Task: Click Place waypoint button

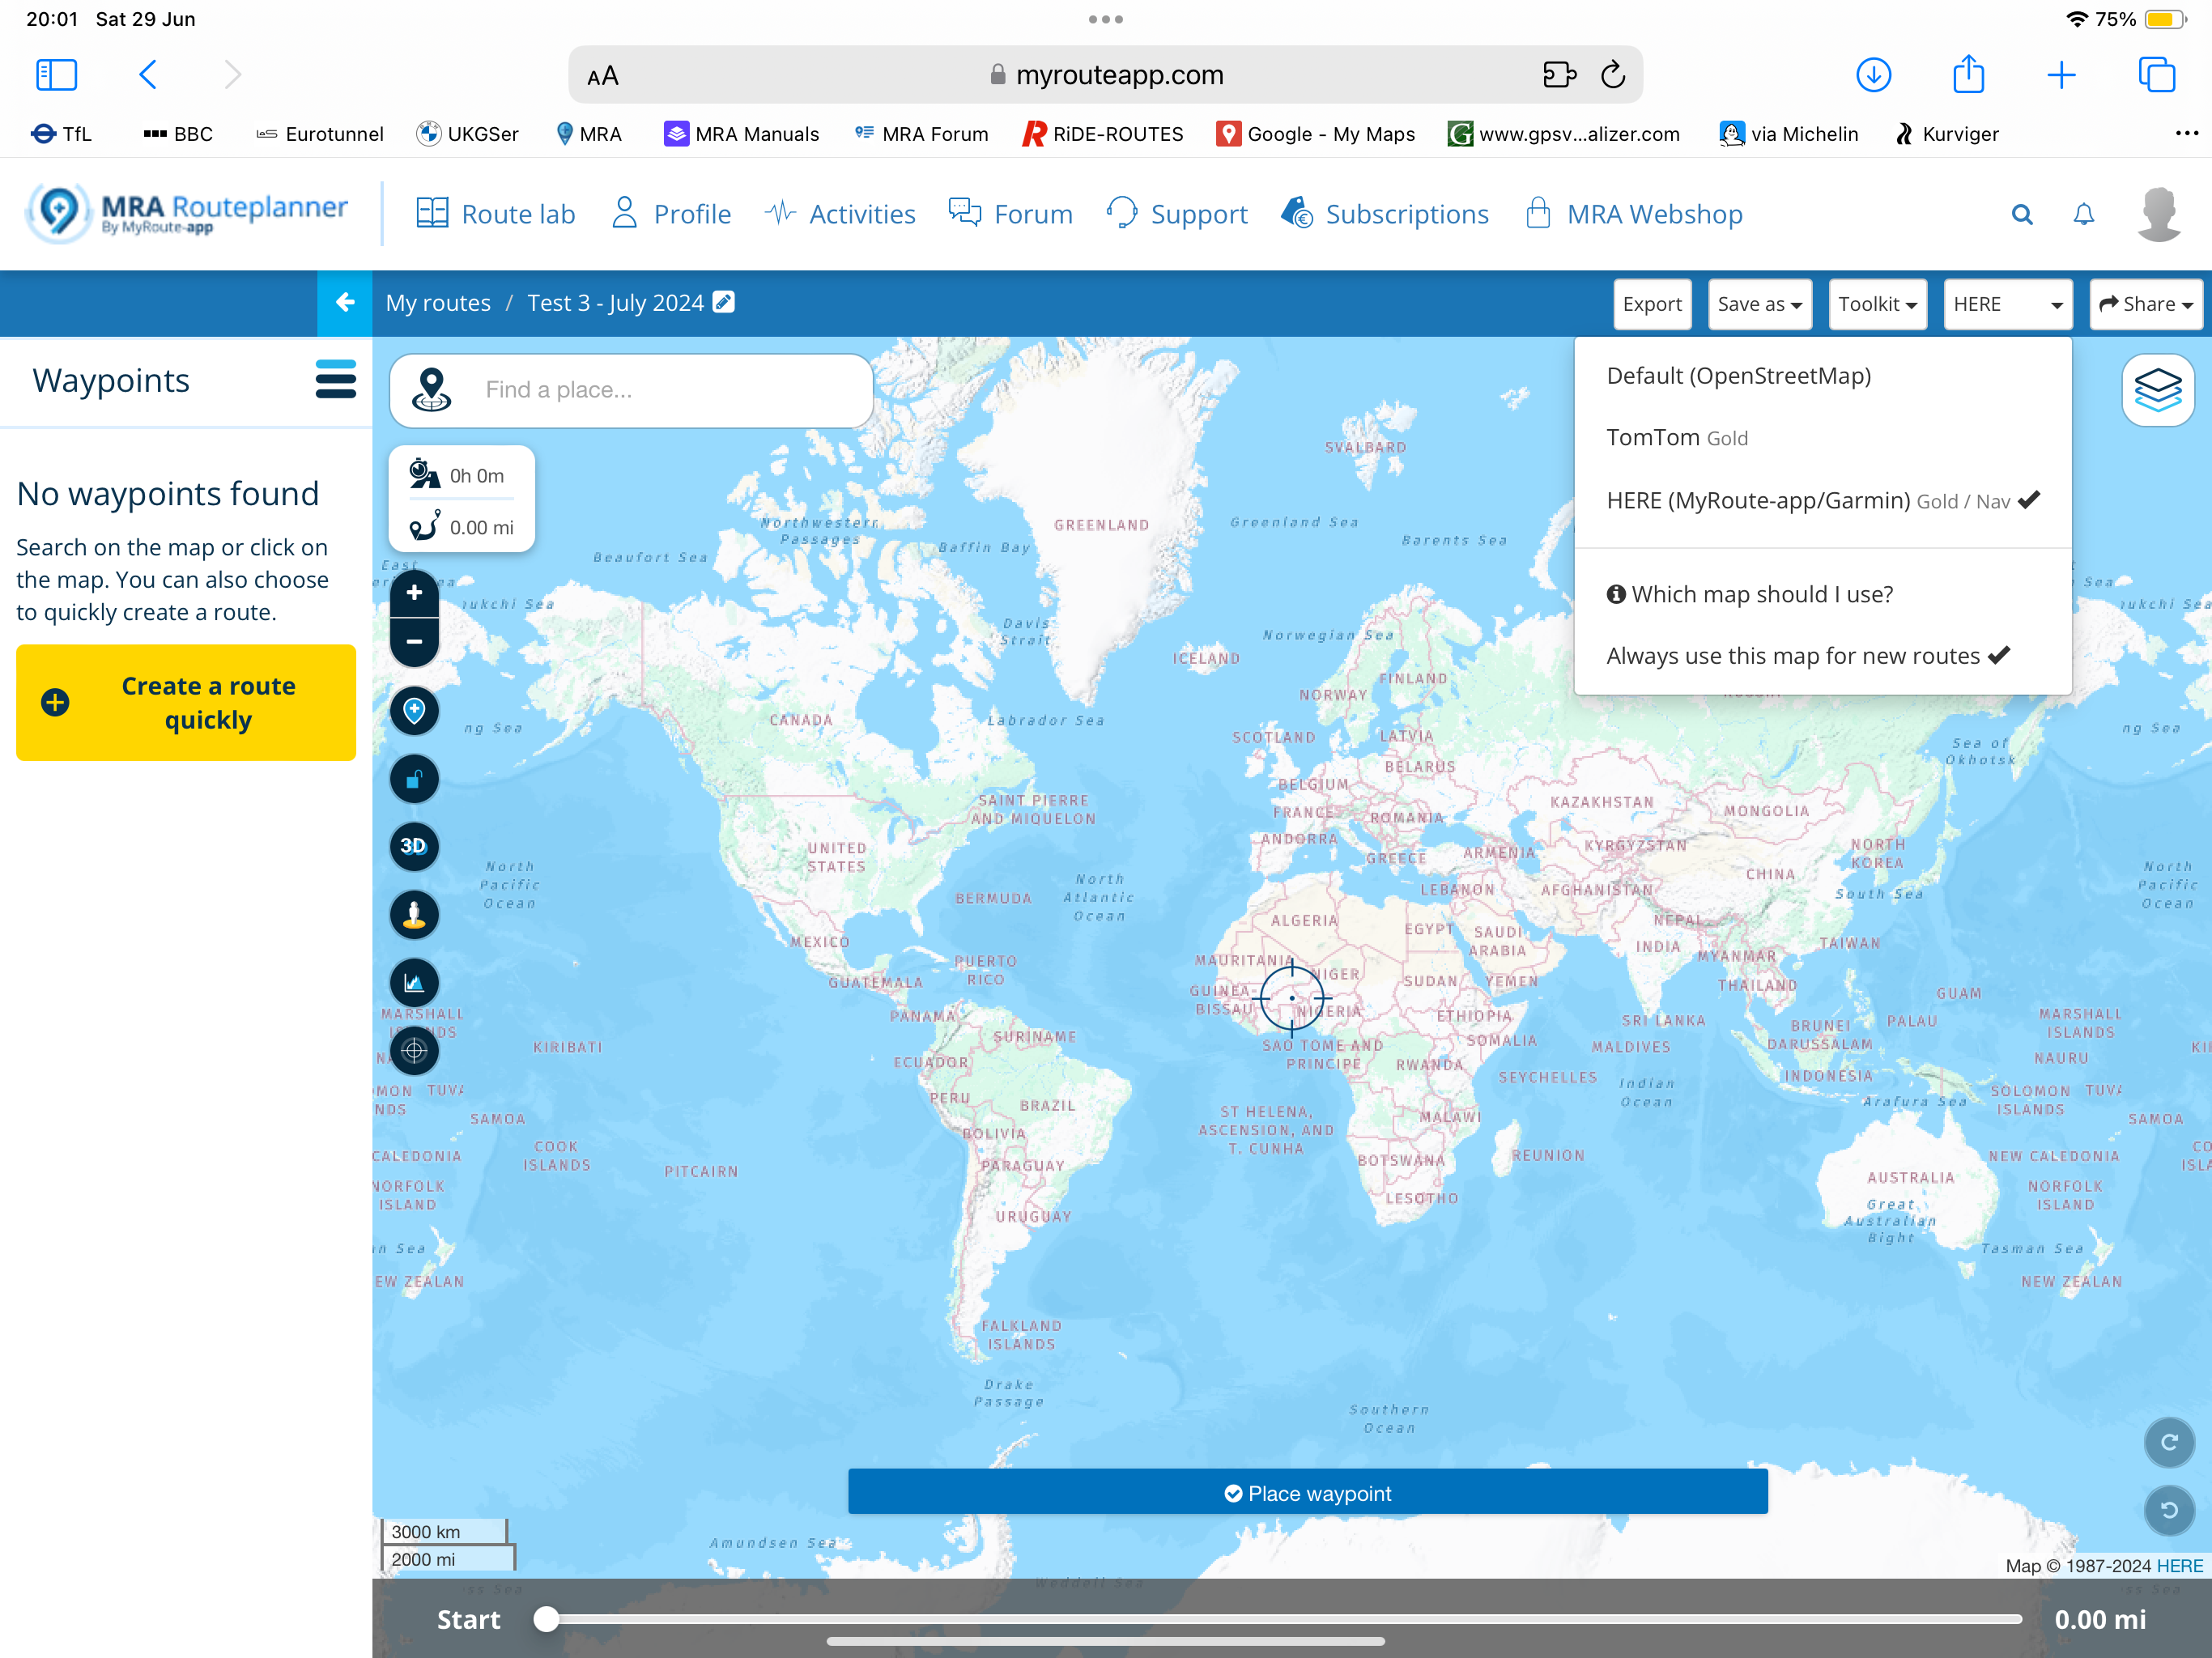Action: click(x=1307, y=1492)
